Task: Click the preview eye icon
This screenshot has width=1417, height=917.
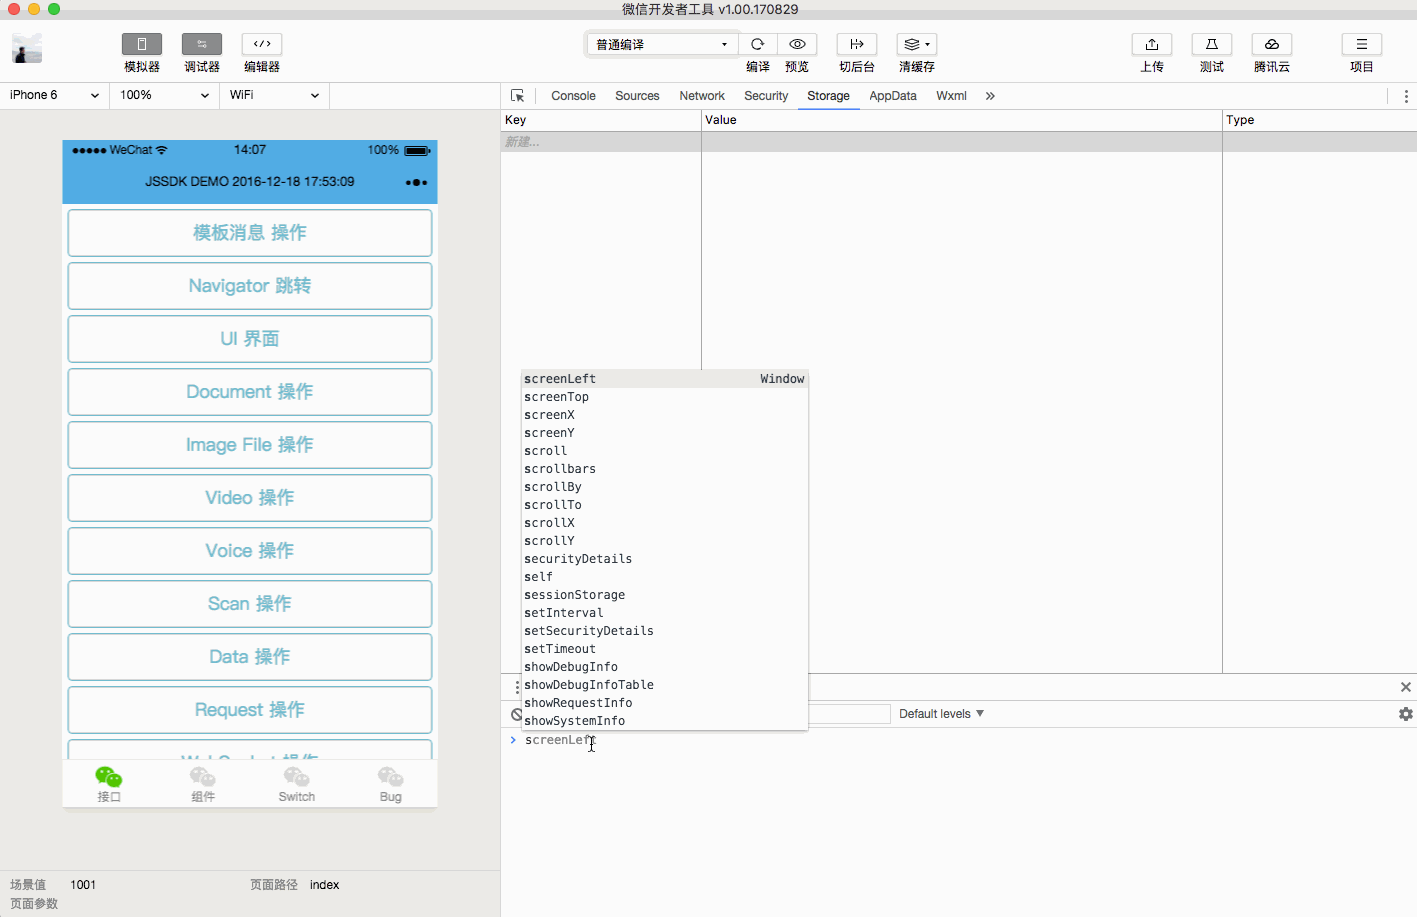Action: (797, 44)
